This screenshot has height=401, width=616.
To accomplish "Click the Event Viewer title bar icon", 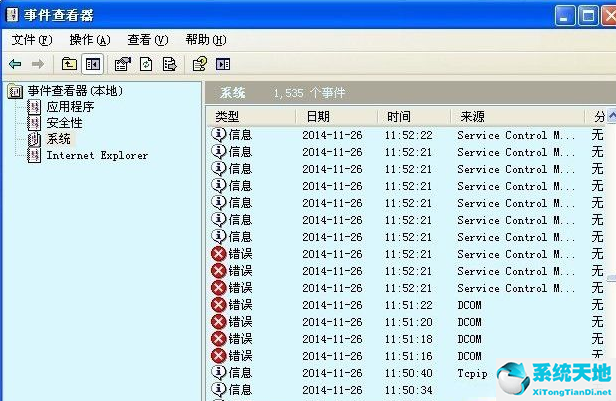I will coord(12,15).
